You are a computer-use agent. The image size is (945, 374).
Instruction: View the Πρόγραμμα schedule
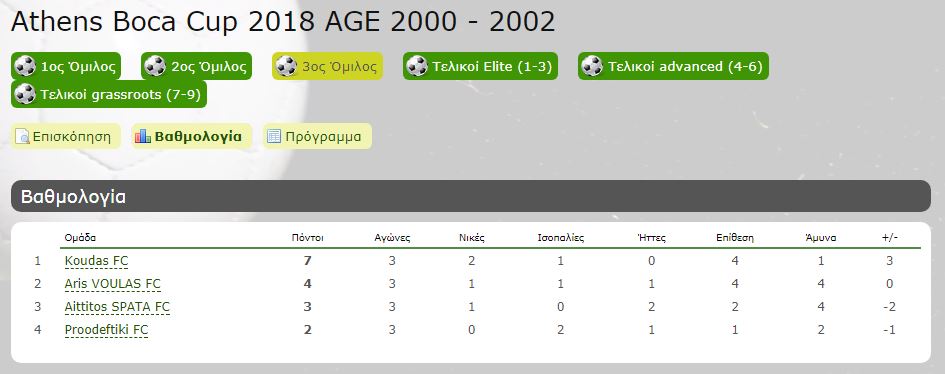318,137
